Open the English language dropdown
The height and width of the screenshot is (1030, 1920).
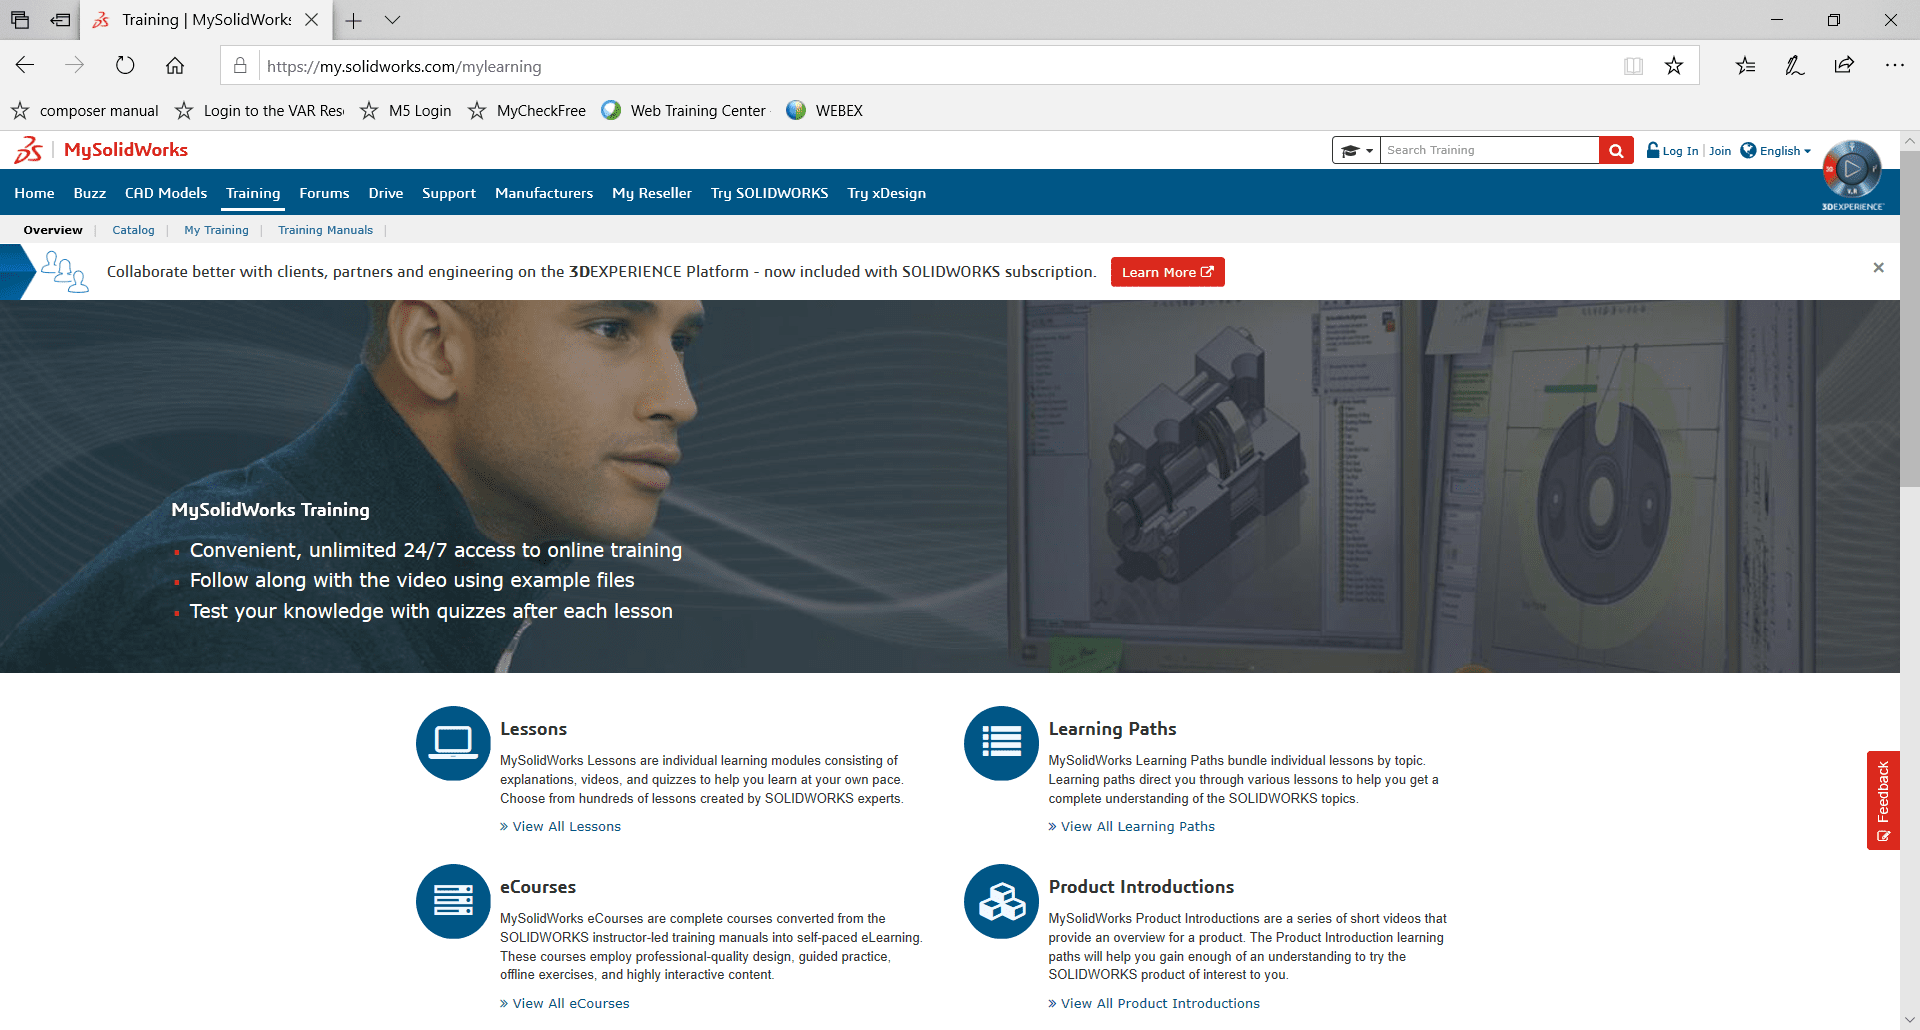pyautogui.click(x=1776, y=150)
